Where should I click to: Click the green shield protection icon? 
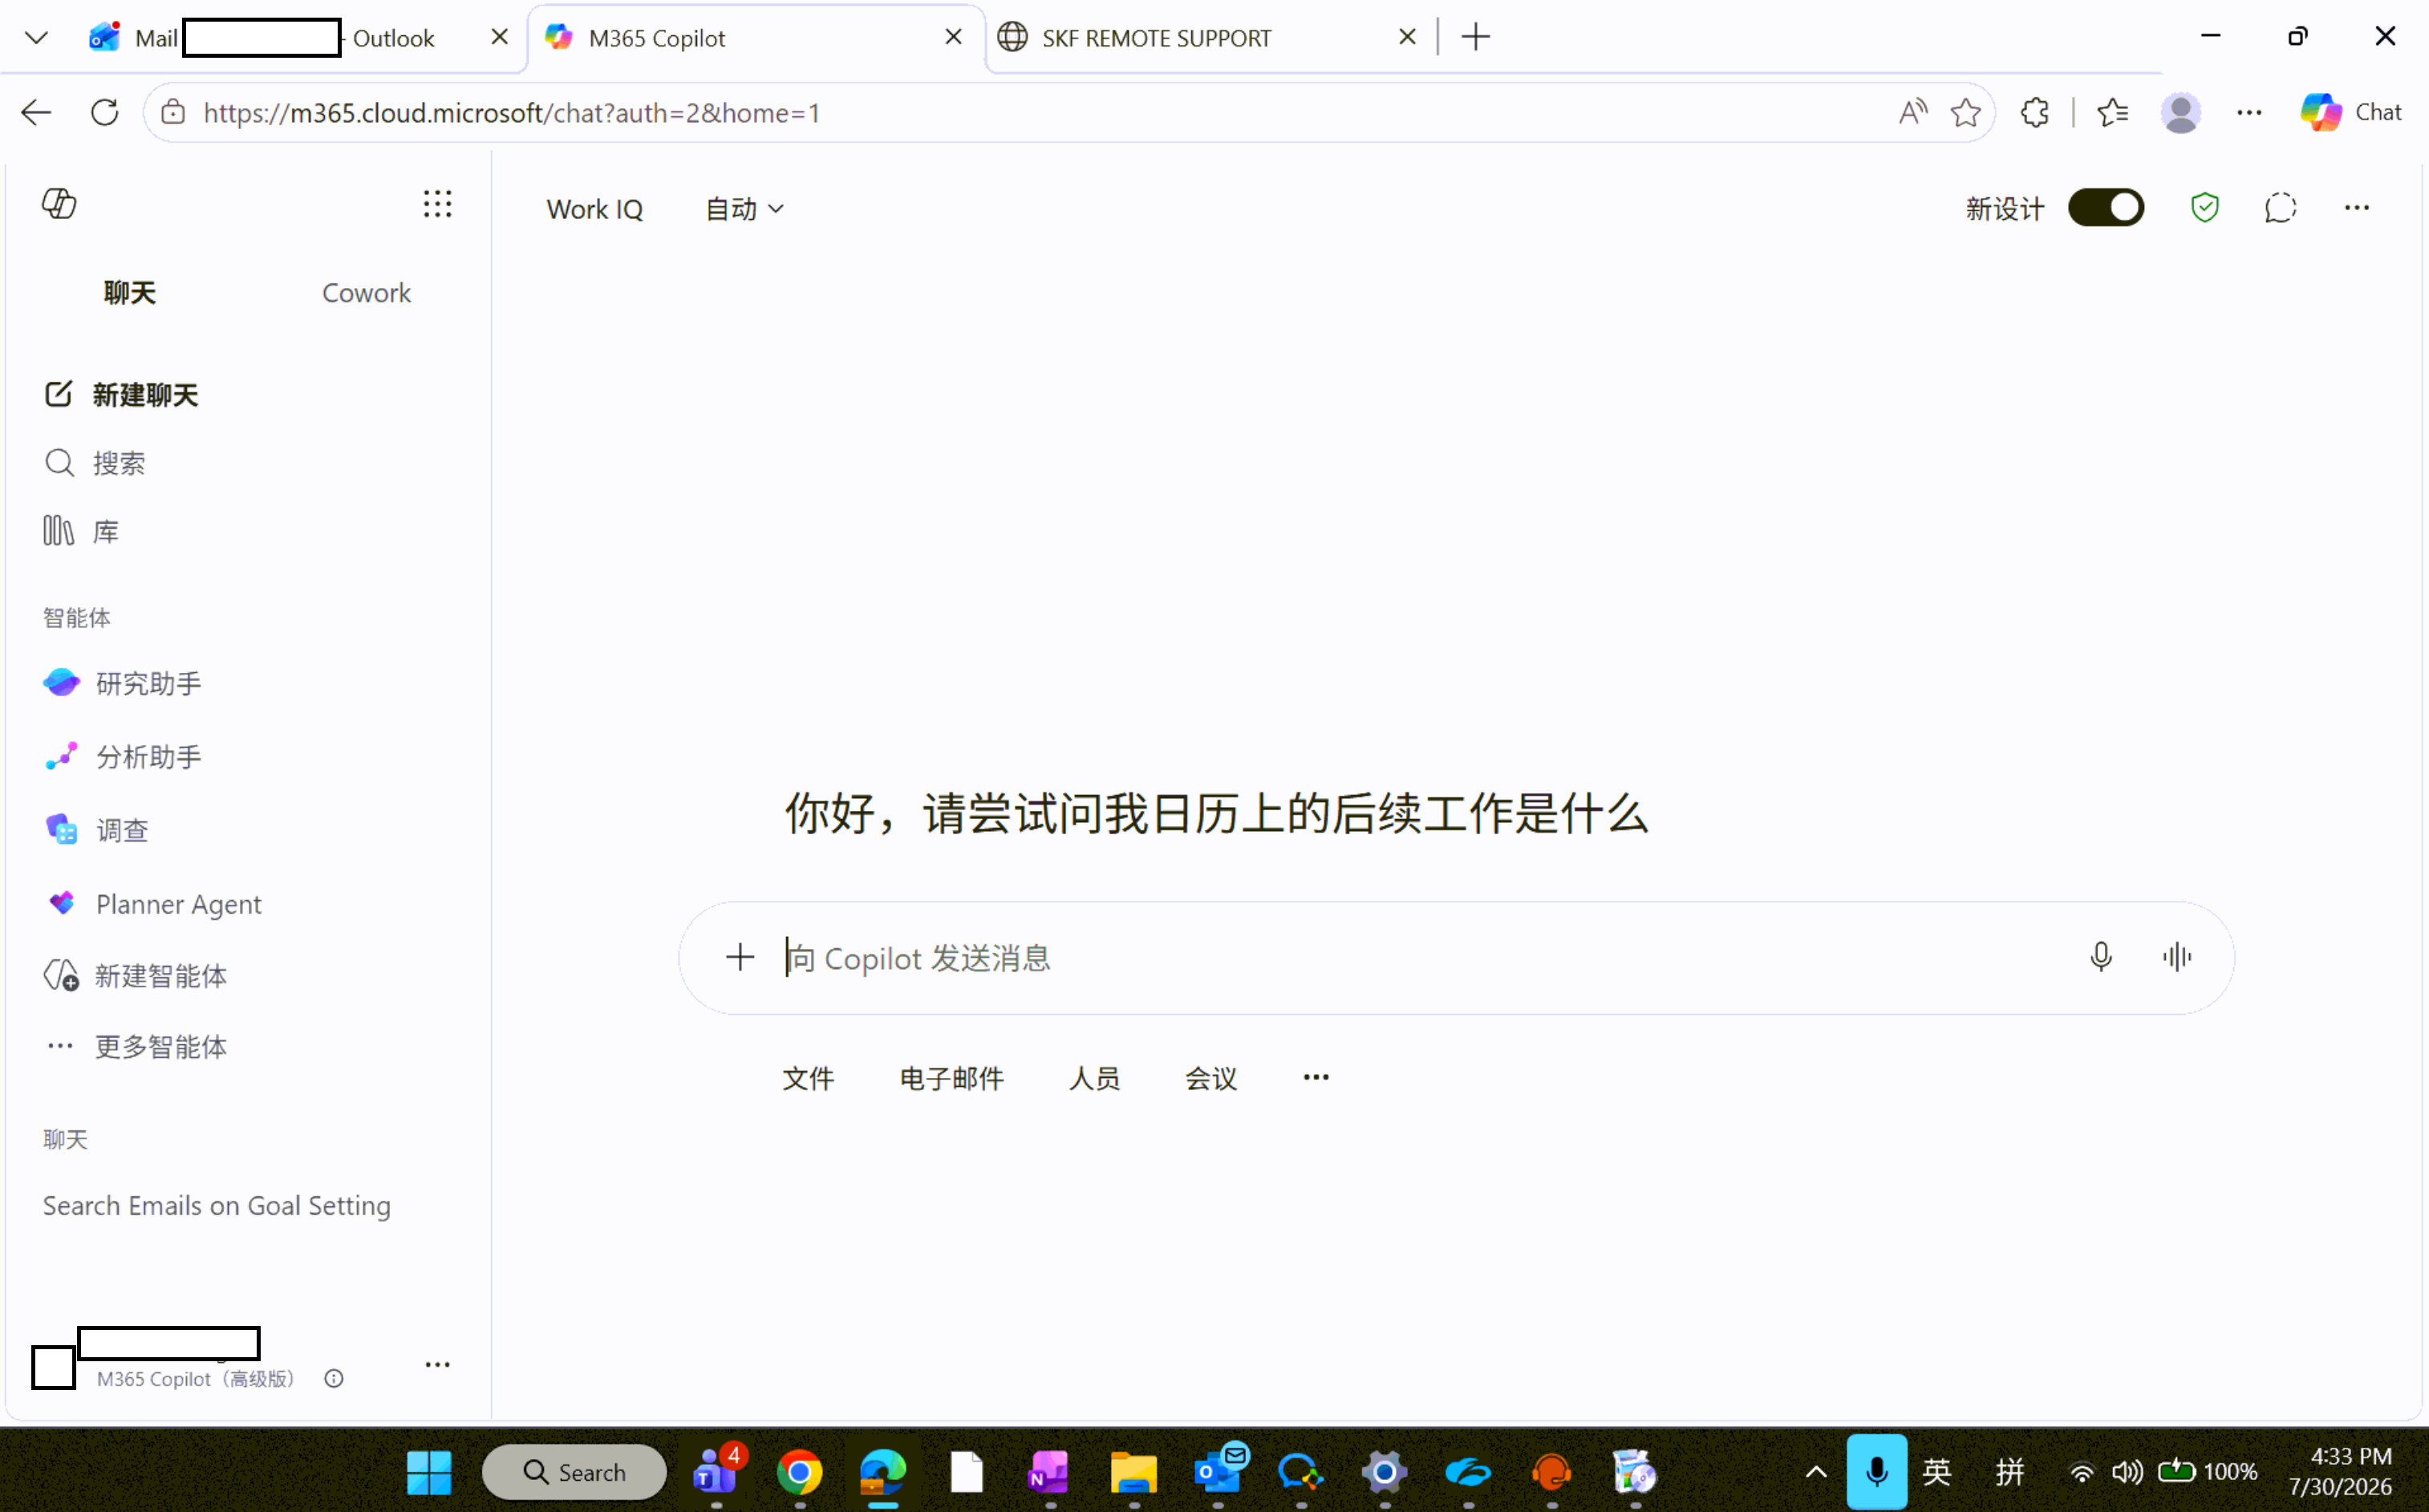tap(2204, 208)
